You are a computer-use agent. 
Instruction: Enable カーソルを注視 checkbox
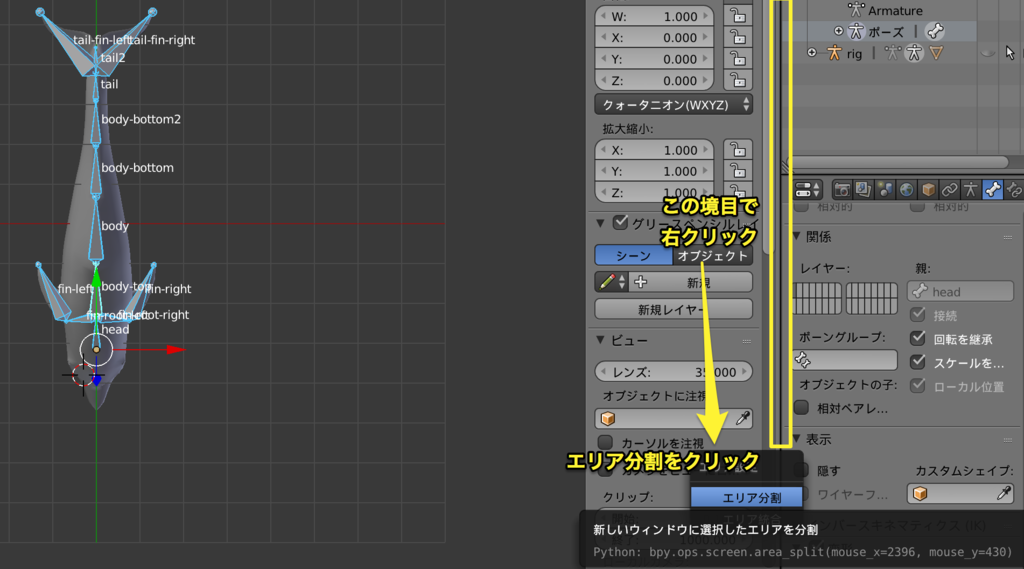pyautogui.click(x=605, y=442)
